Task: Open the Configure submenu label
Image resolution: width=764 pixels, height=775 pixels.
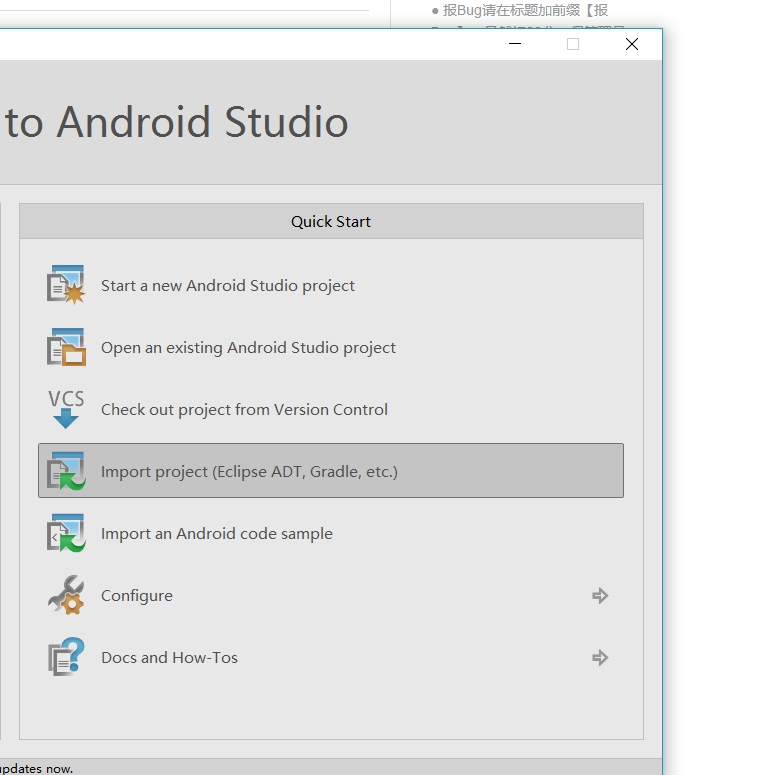Action: coord(137,596)
